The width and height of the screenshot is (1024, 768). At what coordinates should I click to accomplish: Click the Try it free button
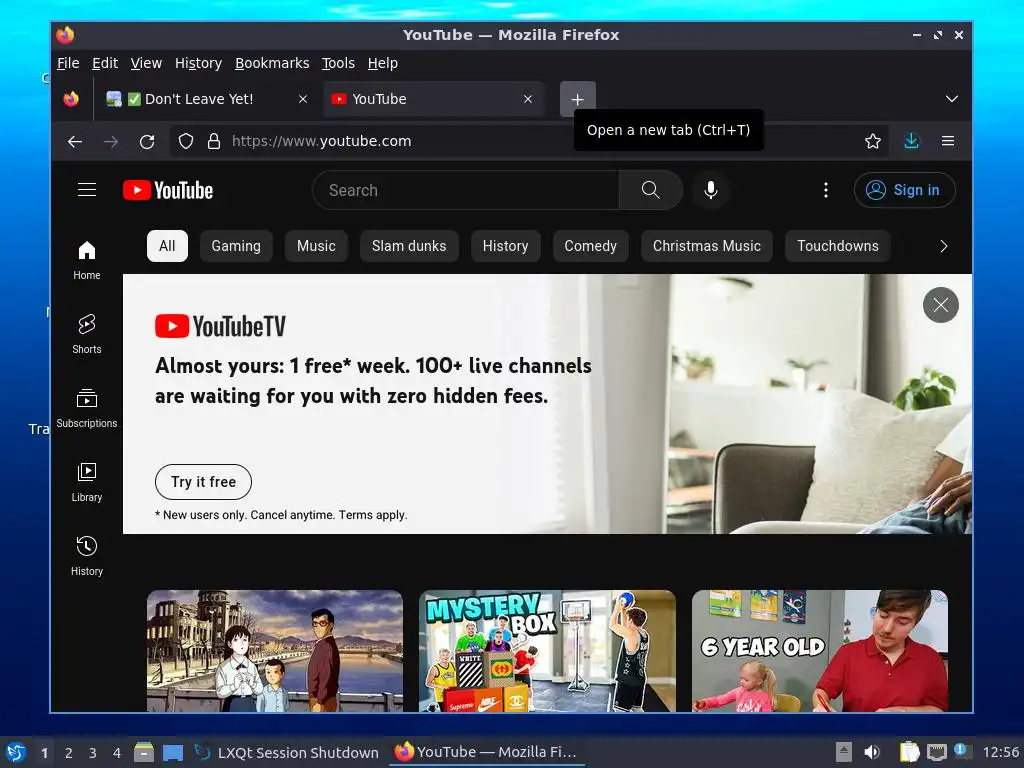(x=203, y=482)
